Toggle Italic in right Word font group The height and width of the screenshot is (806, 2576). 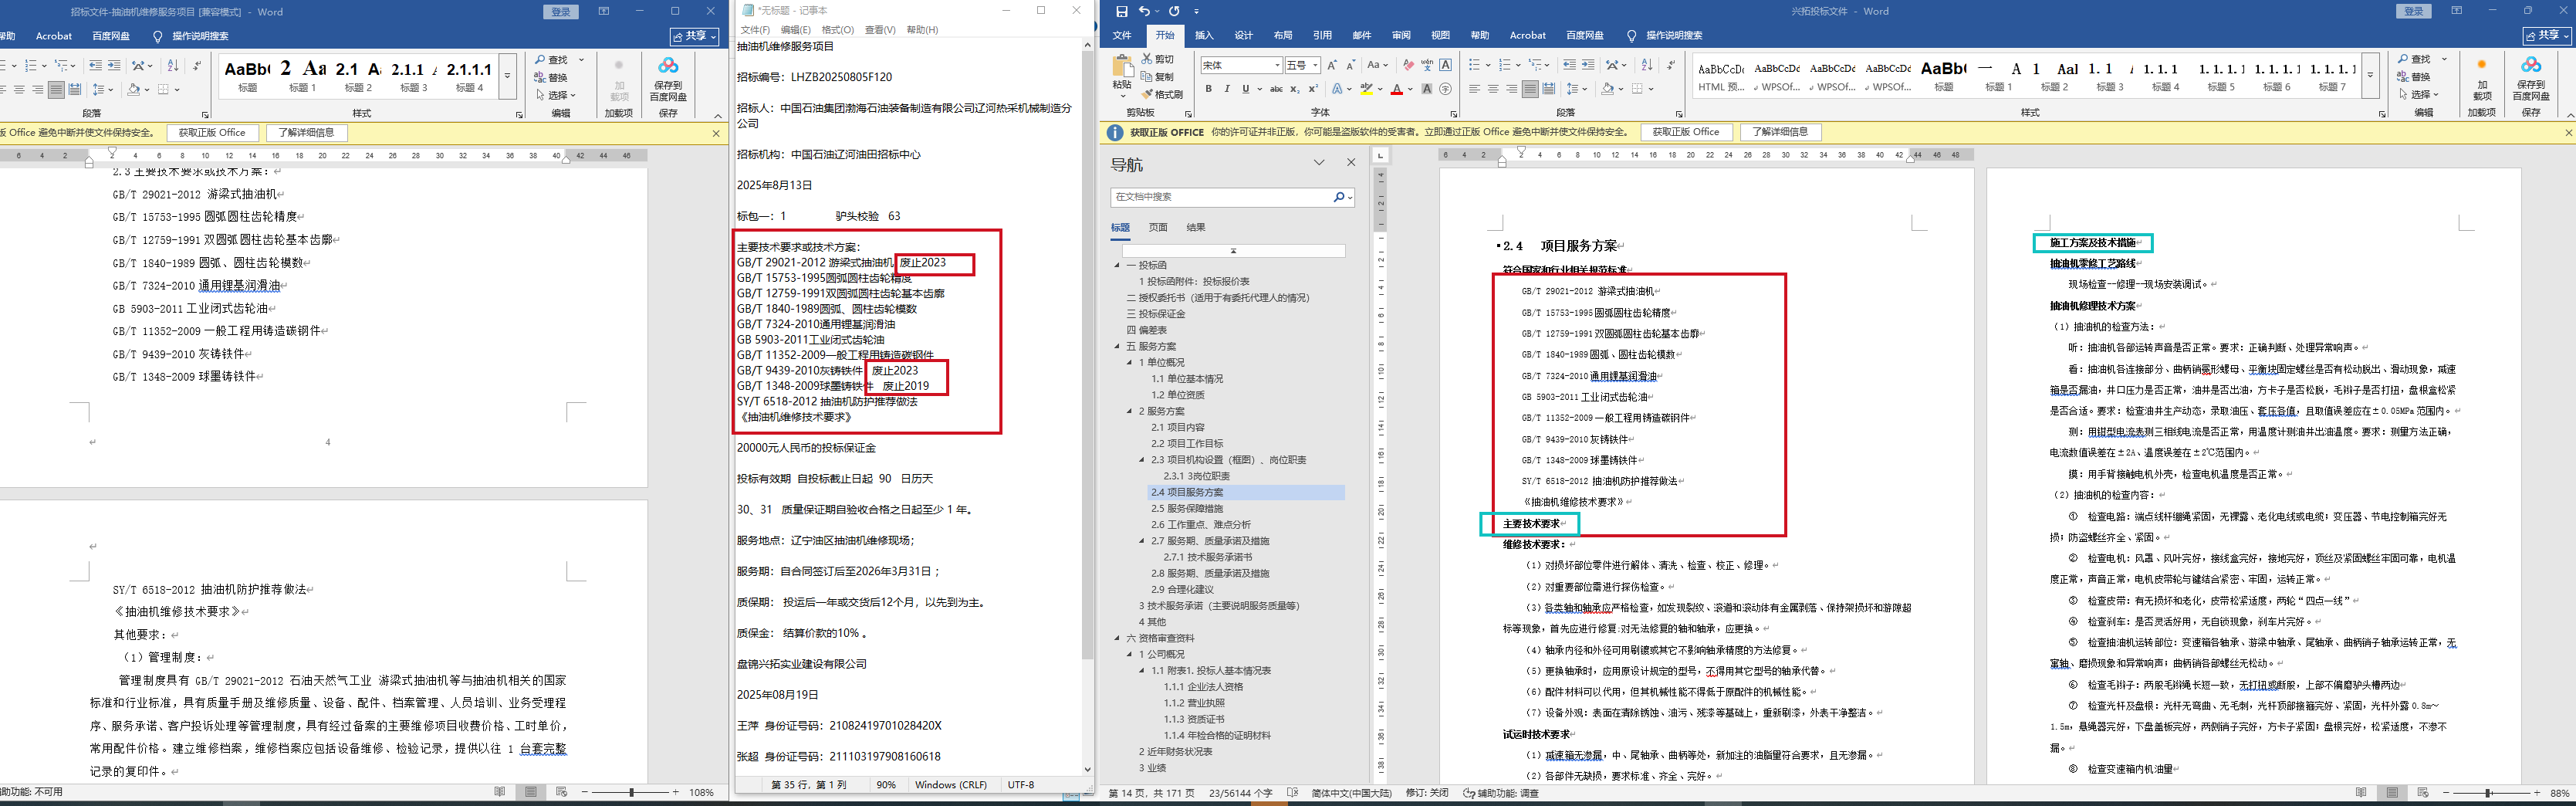[1227, 89]
